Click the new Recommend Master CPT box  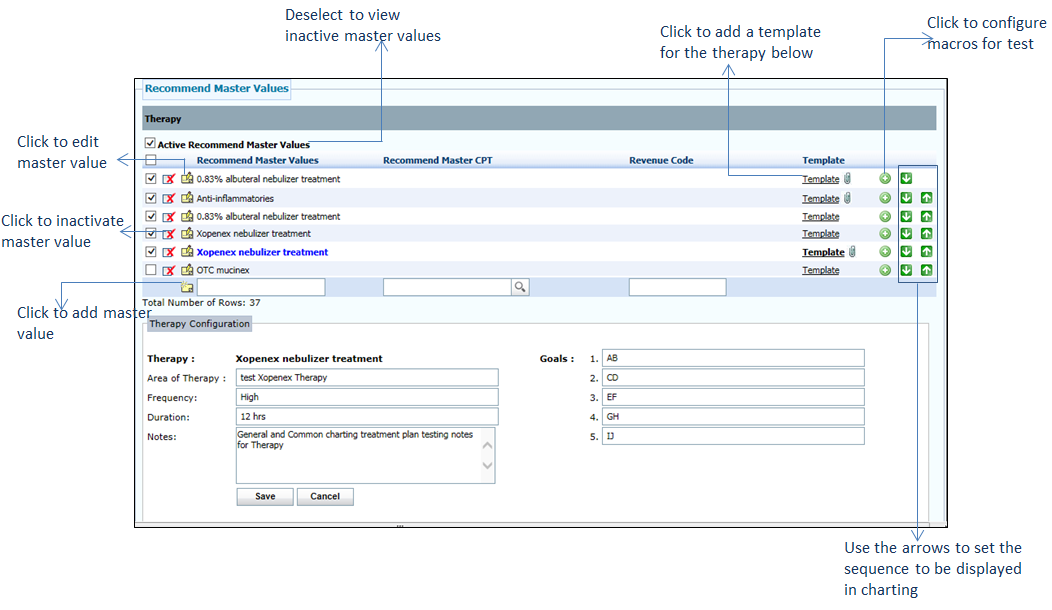coord(448,287)
